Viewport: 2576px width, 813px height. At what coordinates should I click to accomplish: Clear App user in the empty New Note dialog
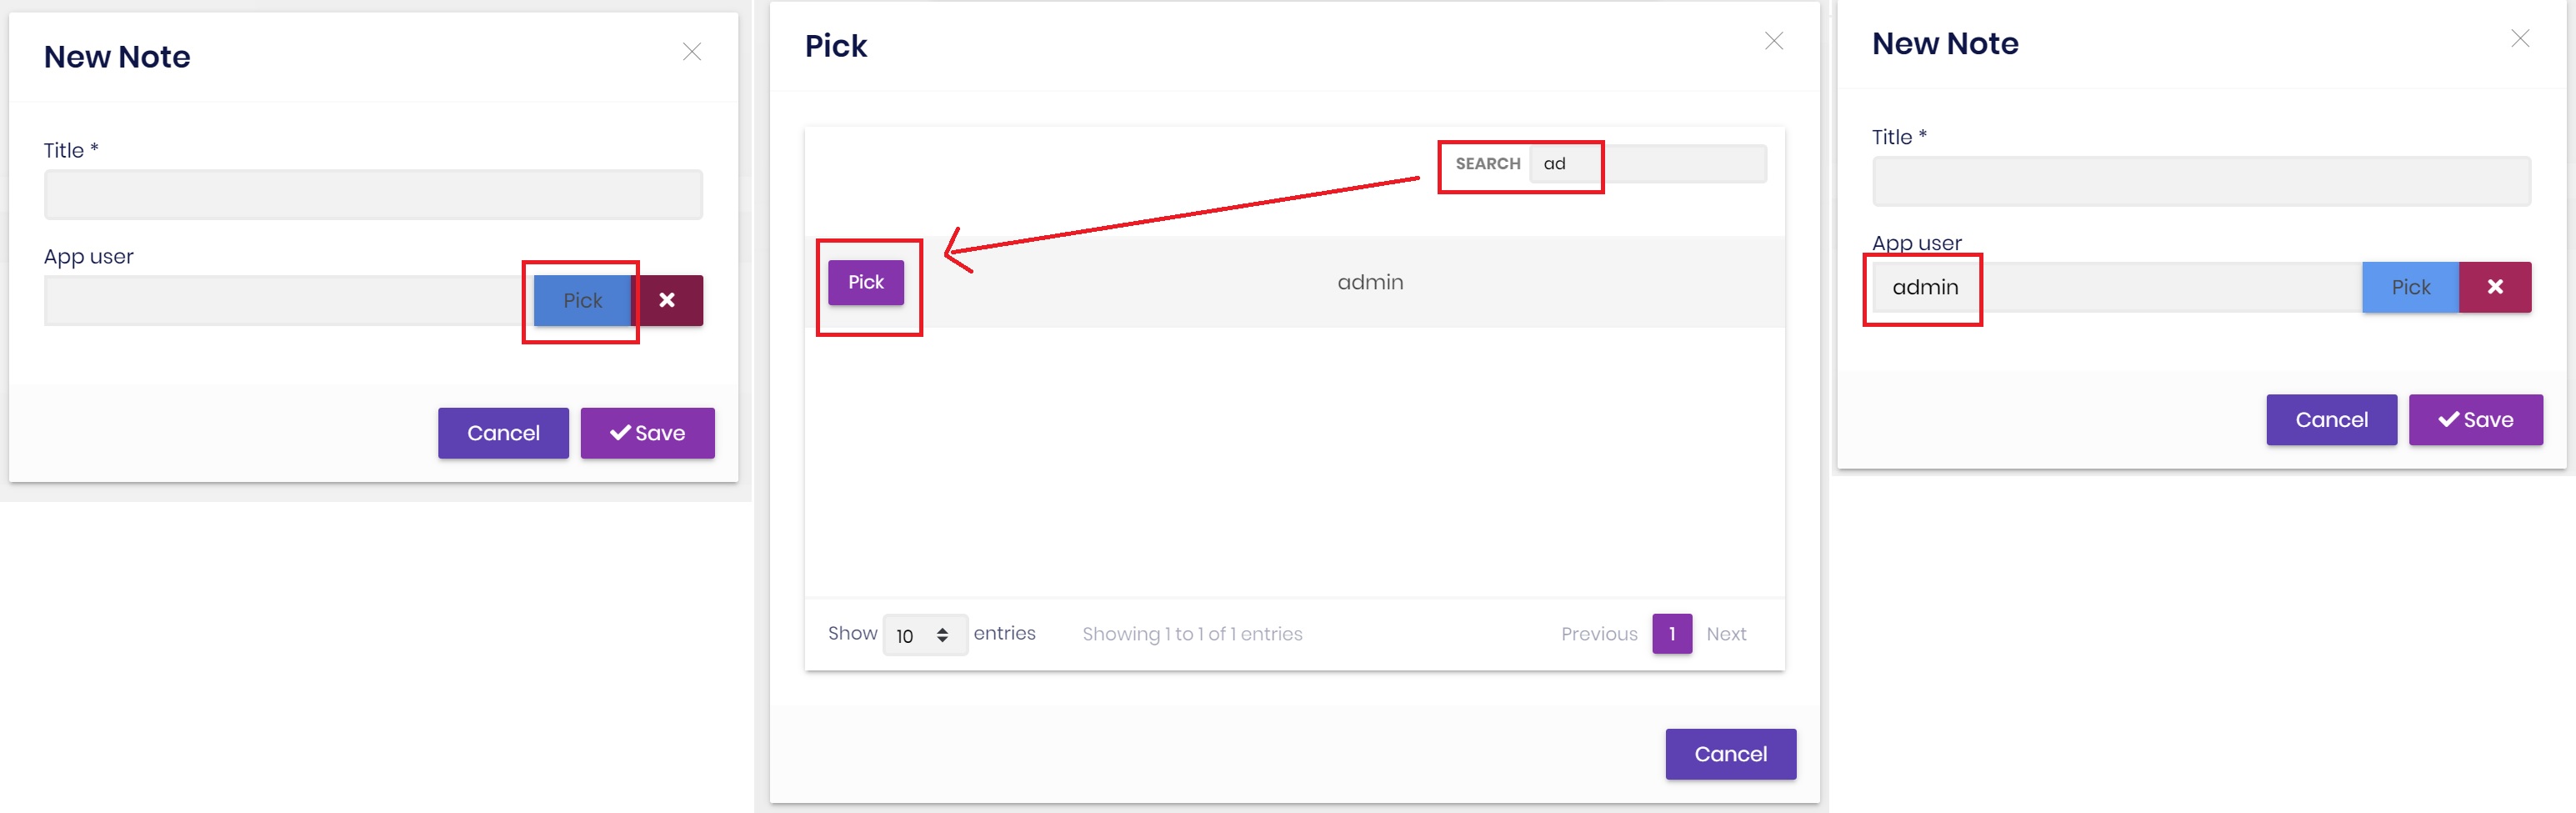(x=667, y=300)
